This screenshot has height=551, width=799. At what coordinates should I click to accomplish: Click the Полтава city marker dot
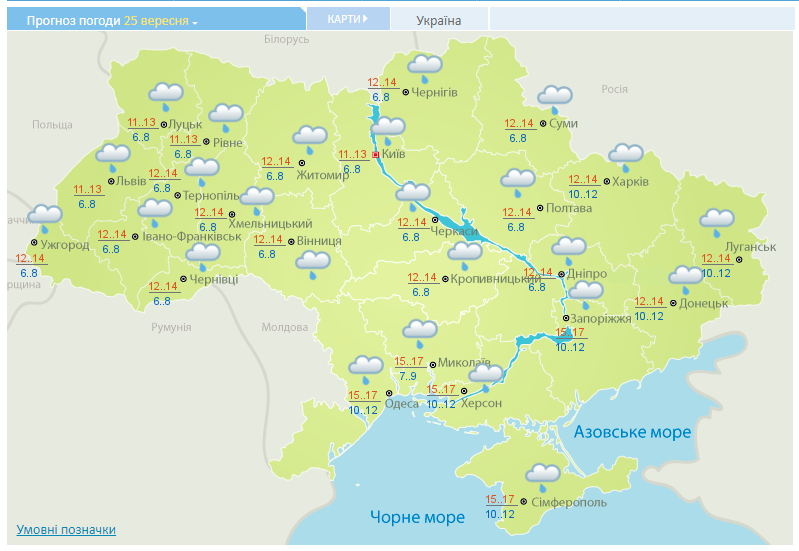[540, 208]
